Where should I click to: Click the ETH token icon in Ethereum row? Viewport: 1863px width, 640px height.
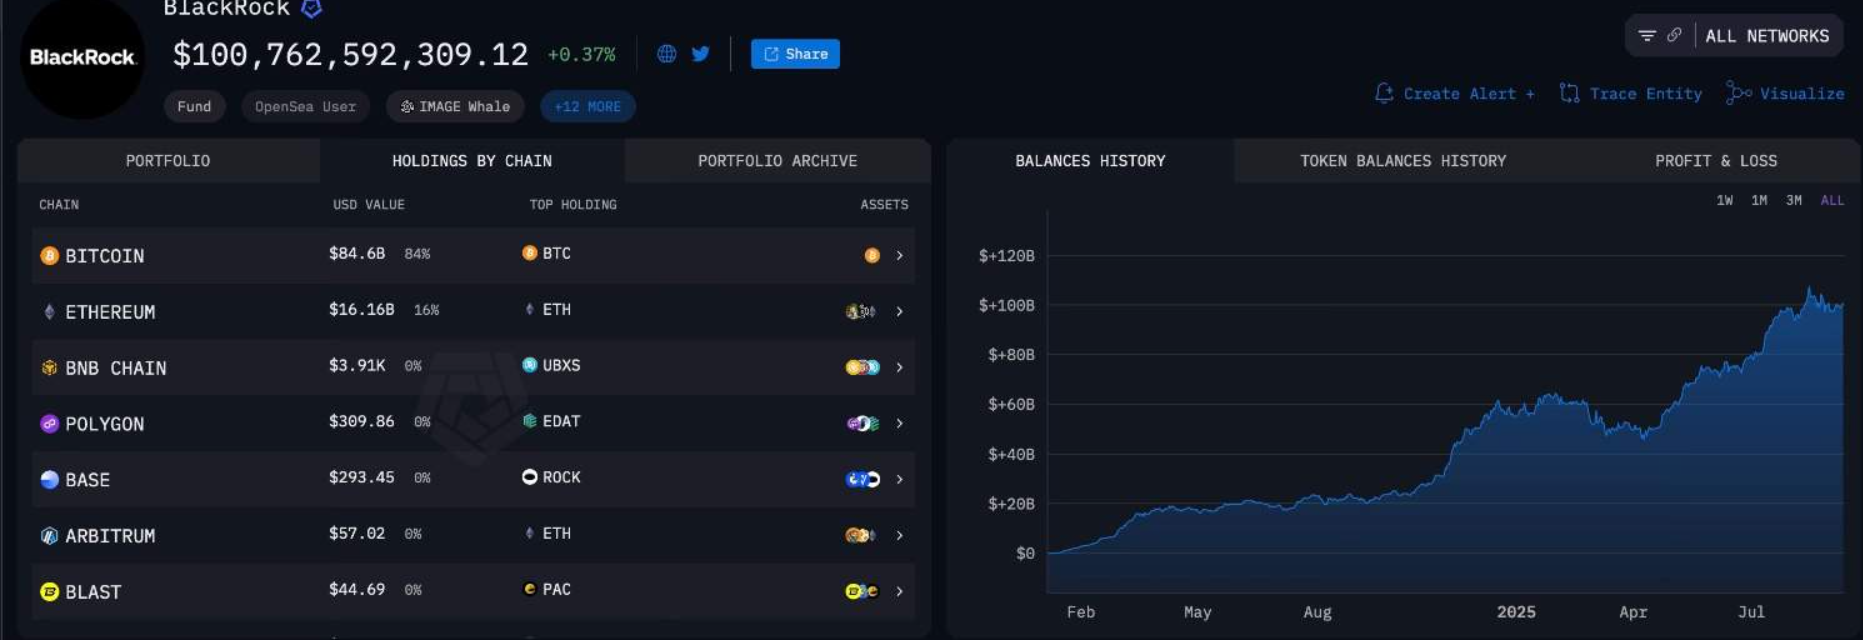coord(530,309)
